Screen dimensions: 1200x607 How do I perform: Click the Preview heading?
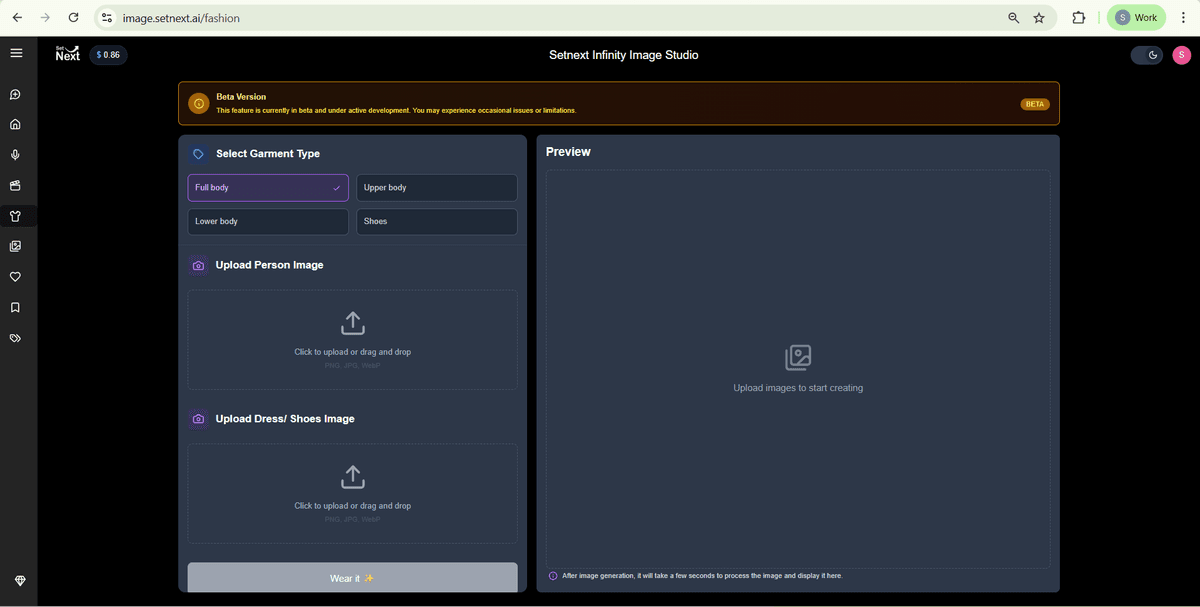[568, 152]
